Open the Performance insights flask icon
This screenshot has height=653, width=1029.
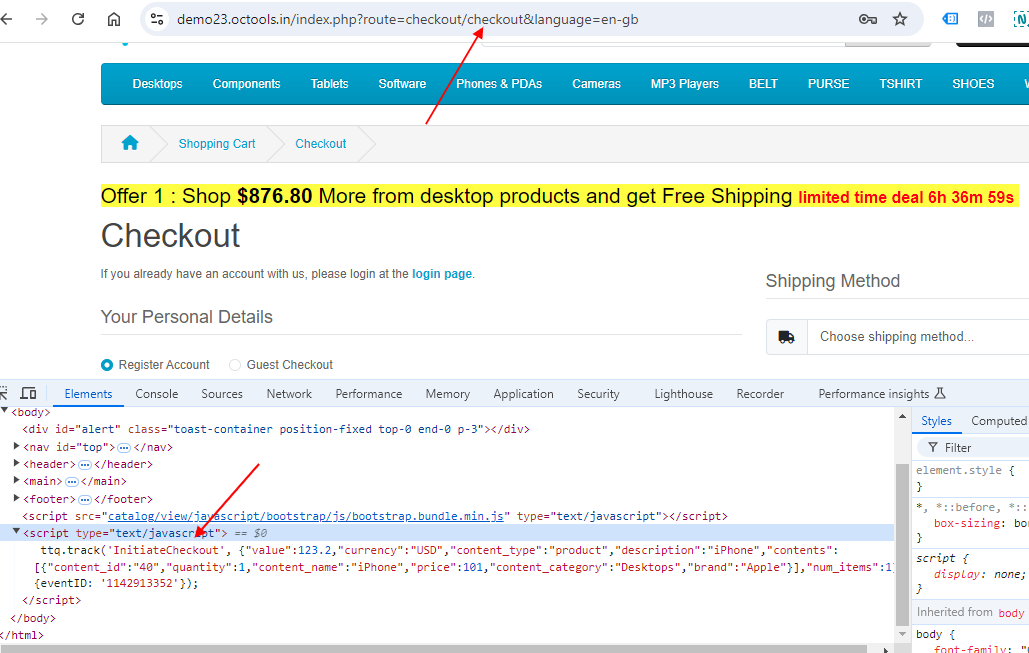tap(940, 393)
